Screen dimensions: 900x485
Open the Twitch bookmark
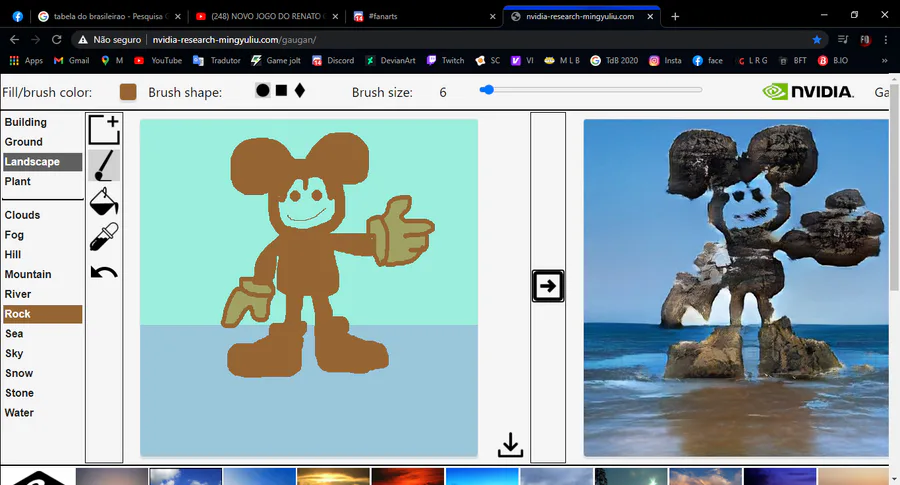coord(445,60)
